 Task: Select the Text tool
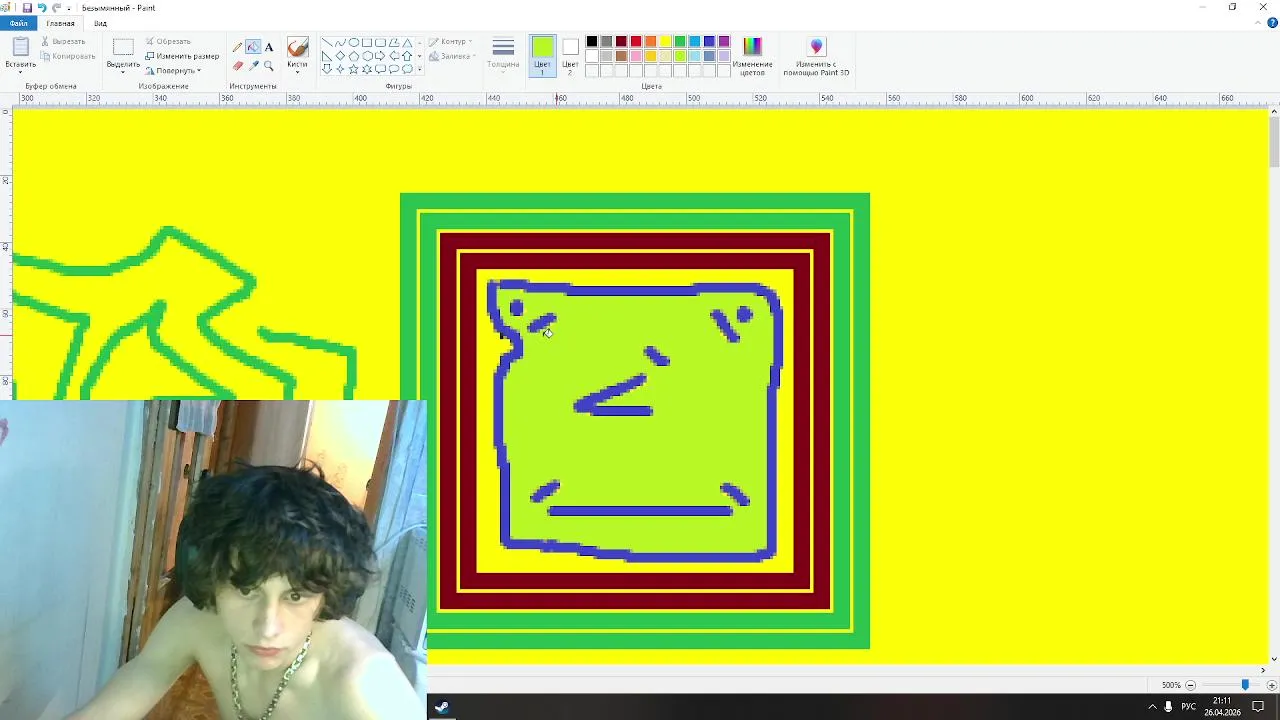point(269,47)
